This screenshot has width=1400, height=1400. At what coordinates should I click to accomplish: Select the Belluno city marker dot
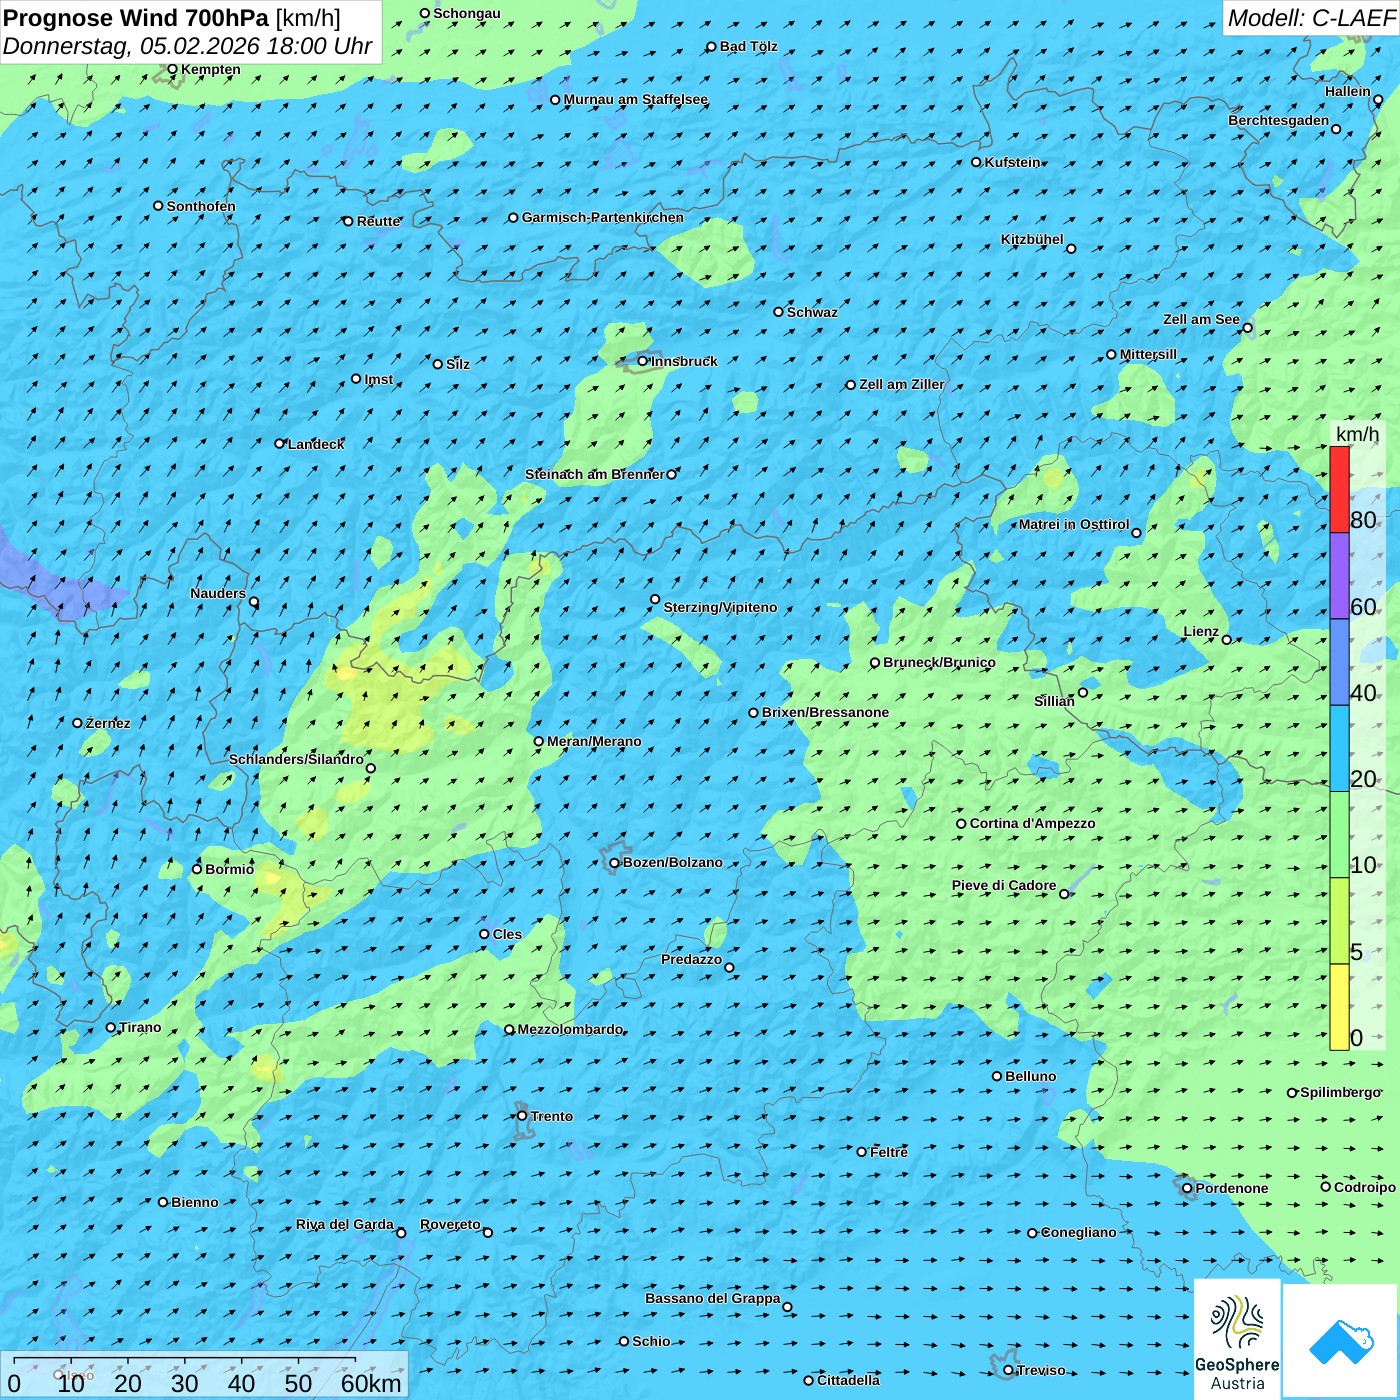click(997, 1076)
